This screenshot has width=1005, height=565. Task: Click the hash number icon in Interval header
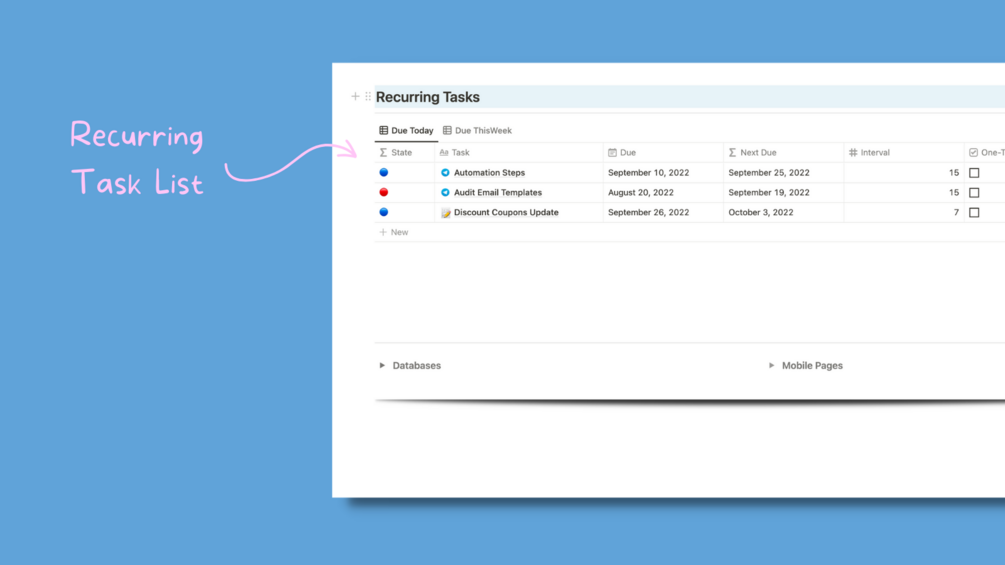click(853, 152)
